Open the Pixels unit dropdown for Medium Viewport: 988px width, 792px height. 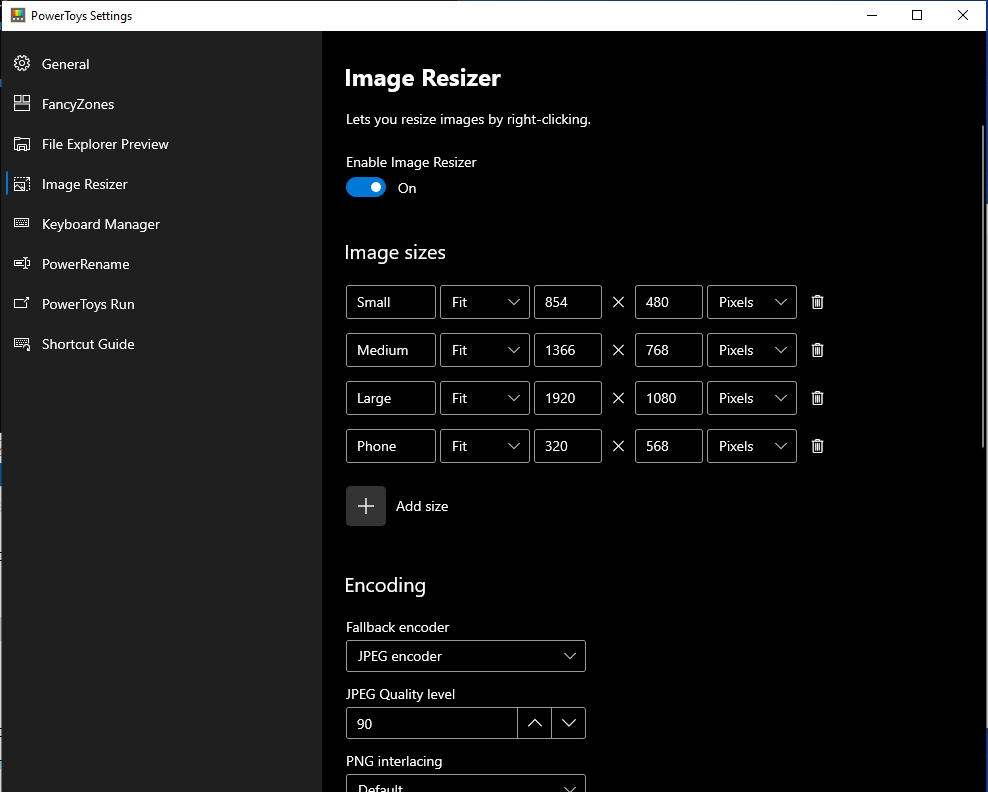coord(752,350)
